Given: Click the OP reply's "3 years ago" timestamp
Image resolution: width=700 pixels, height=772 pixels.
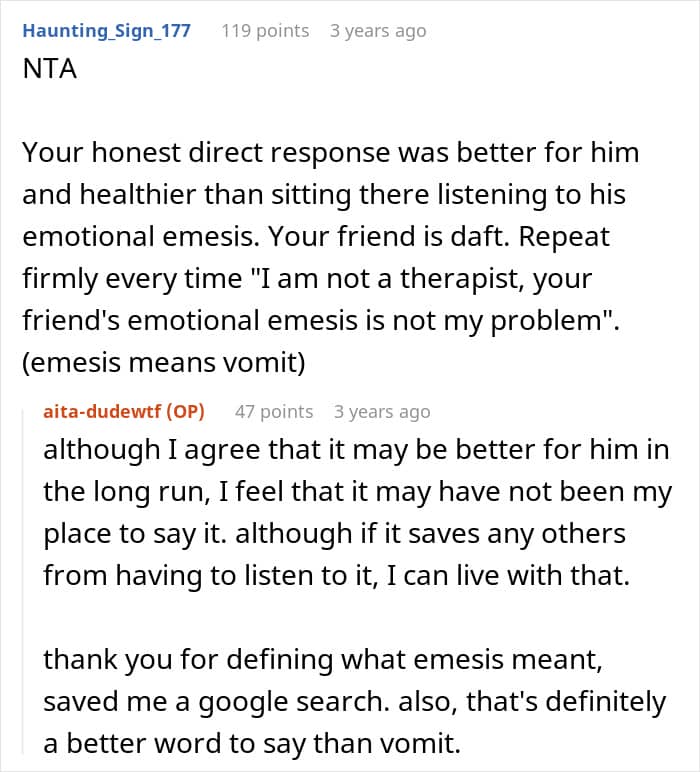Looking at the screenshot, I should coord(382,411).
